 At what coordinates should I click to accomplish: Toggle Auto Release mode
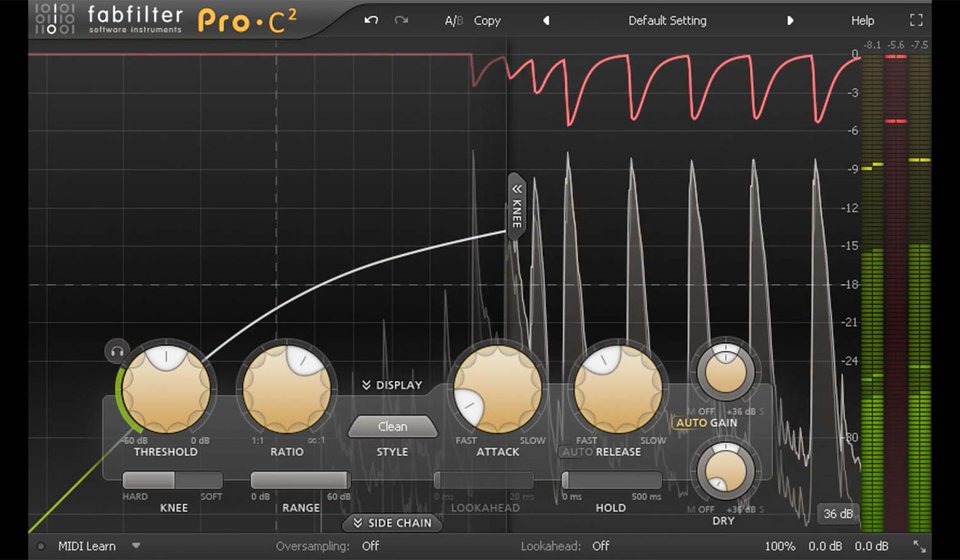tap(576, 452)
